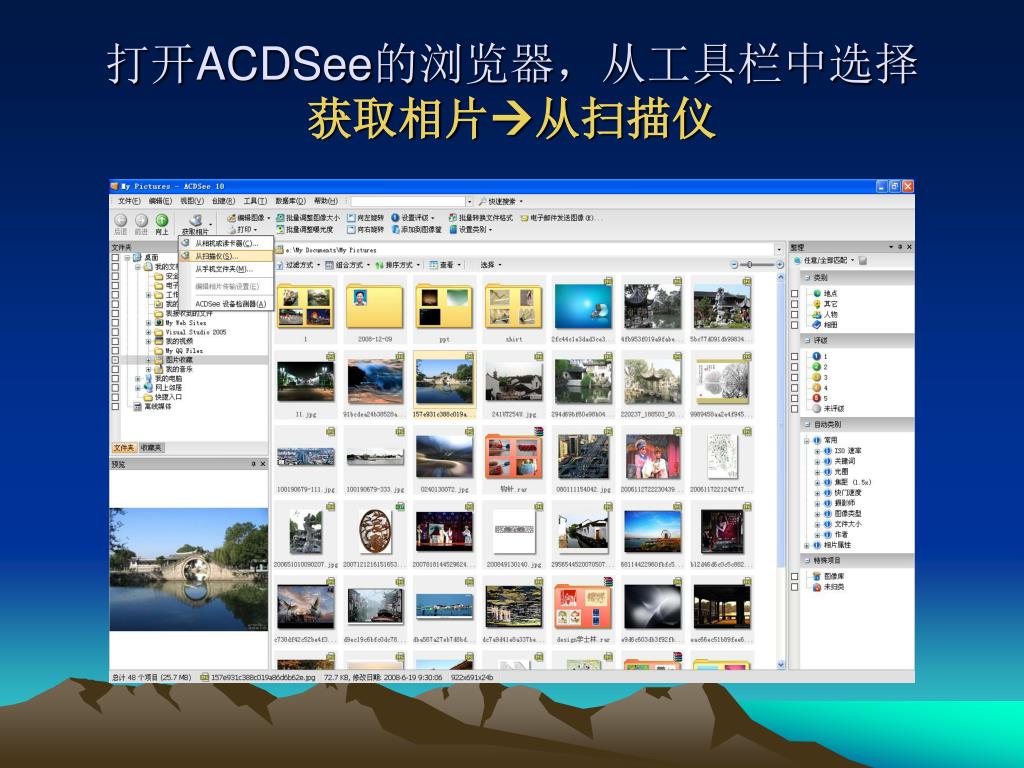
Task: Check the 其它 category checkbox
Action: point(795,304)
